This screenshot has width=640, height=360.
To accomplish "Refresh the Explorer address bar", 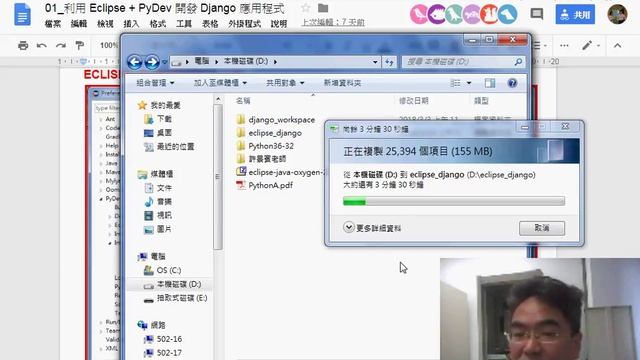I will coord(389,62).
